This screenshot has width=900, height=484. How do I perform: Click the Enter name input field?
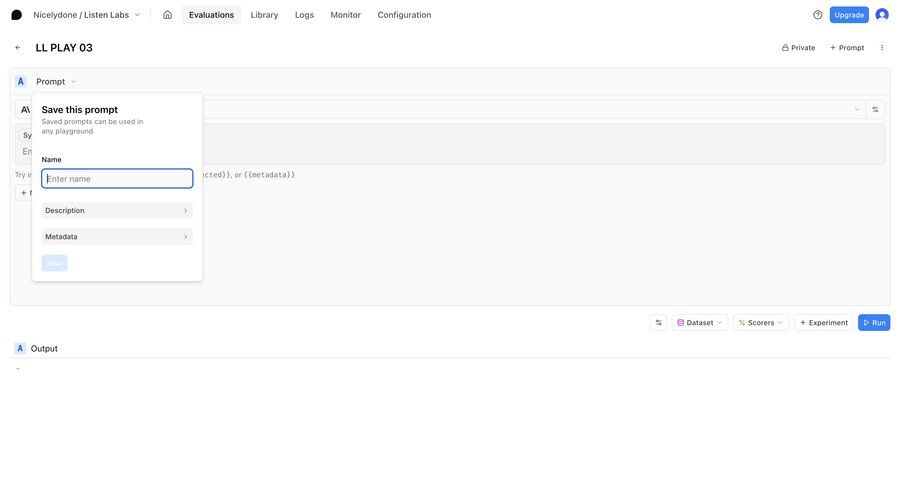(x=117, y=179)
